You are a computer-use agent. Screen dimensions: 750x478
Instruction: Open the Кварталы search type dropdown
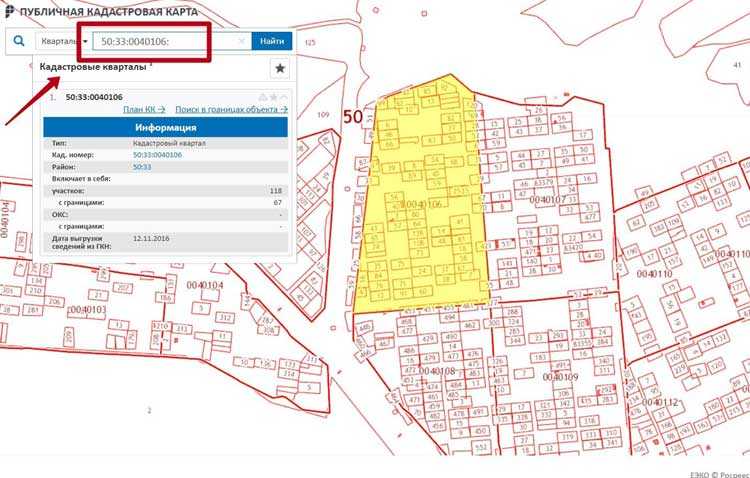pos(62,42)
